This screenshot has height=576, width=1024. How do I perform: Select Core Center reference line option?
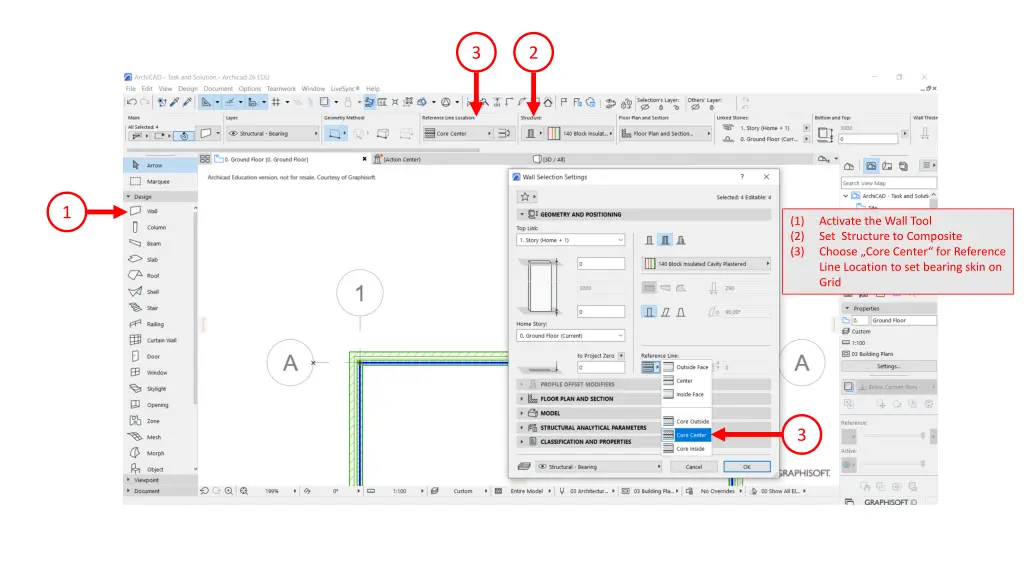686,435
